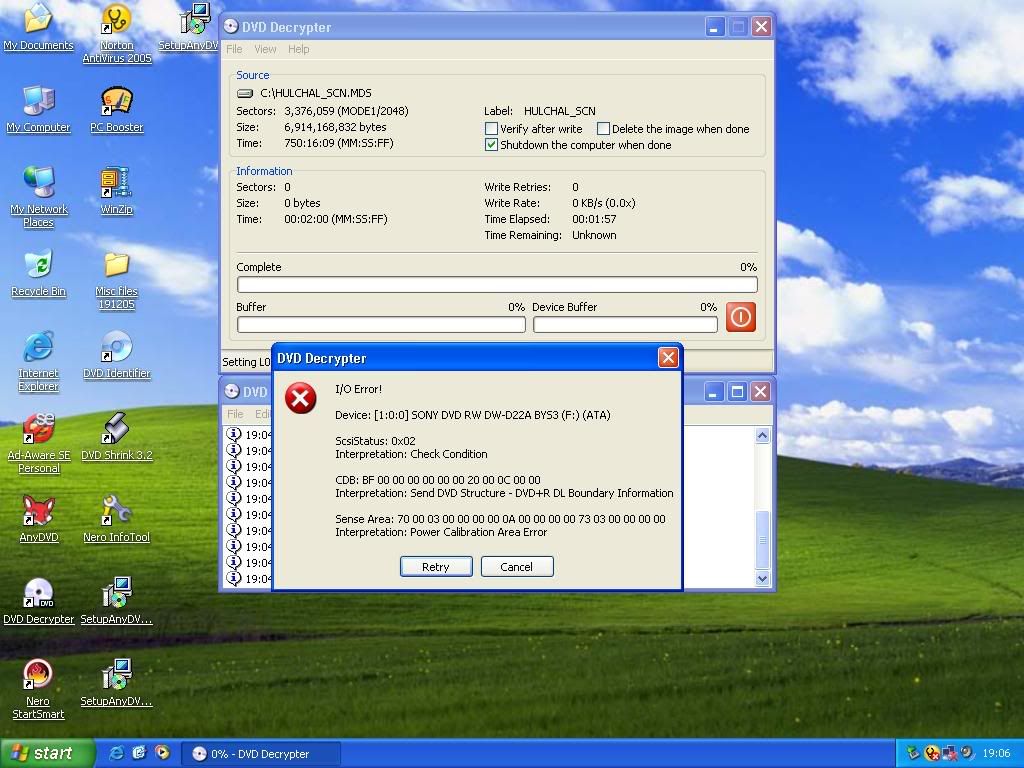Select the My Network Places icon

coord(39,197)
